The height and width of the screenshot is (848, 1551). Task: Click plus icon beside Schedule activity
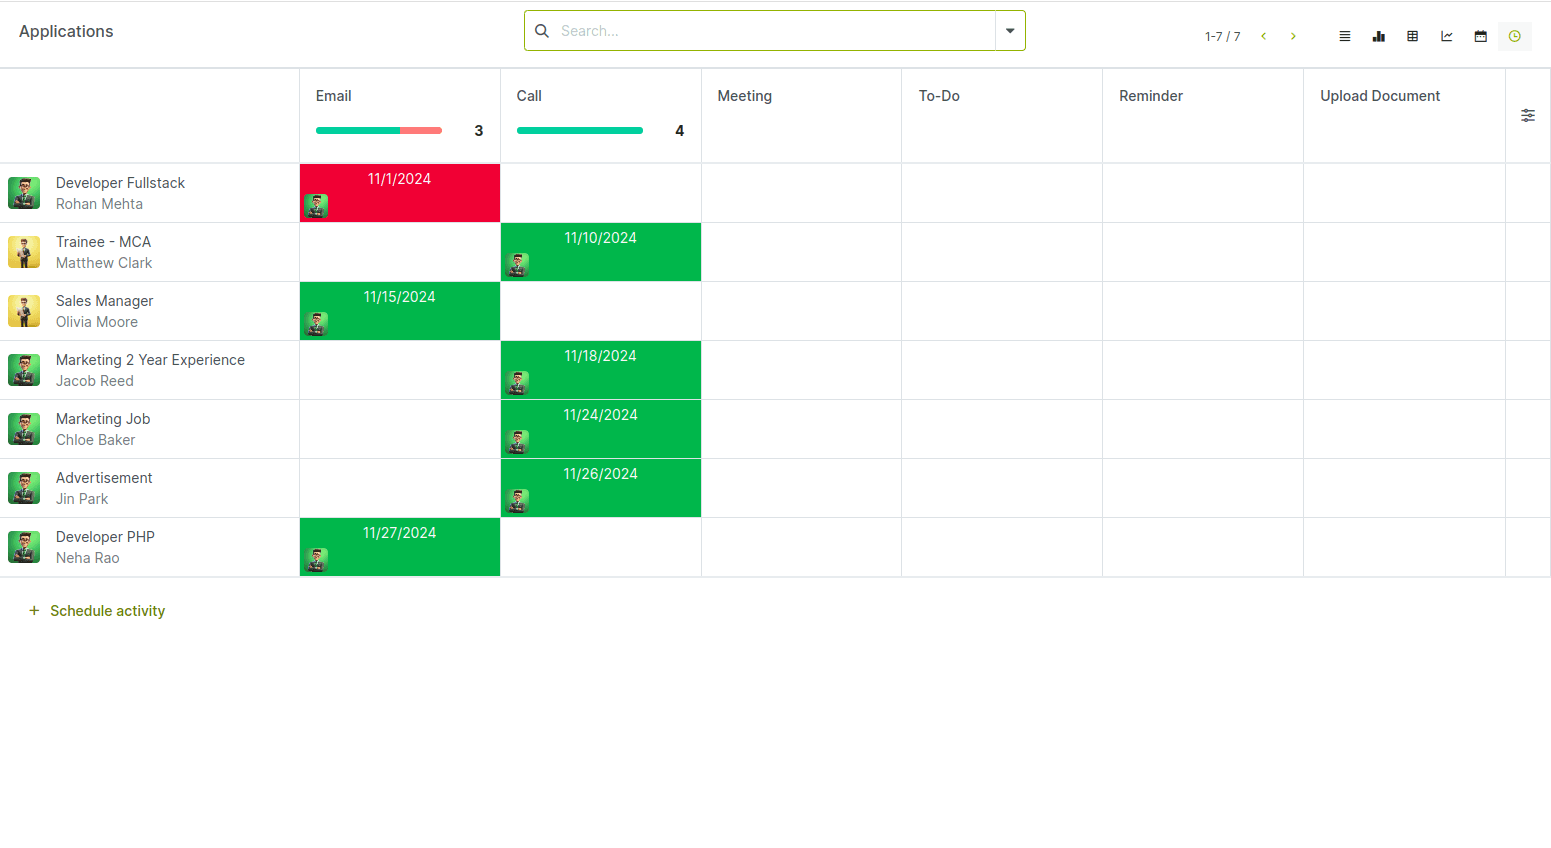[34, 611]
